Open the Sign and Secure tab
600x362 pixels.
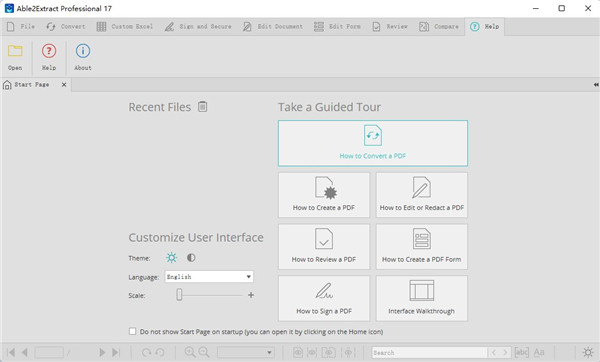pos(198,26)
